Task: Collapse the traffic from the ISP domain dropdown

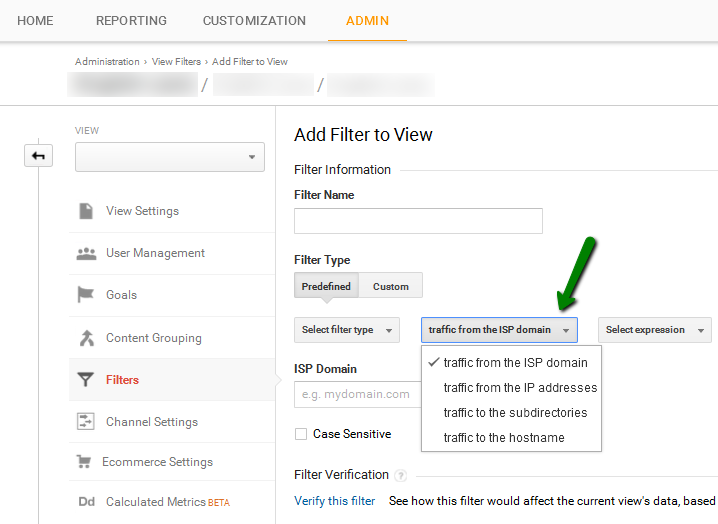Action: (499, 330)
